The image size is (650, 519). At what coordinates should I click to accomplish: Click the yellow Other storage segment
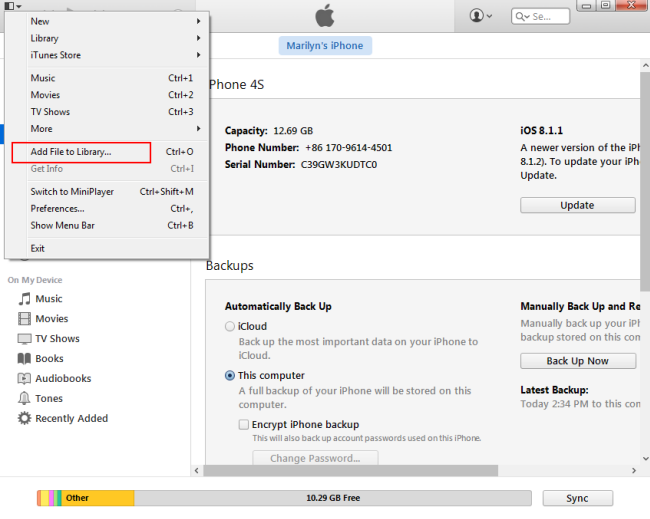[98, 498]
